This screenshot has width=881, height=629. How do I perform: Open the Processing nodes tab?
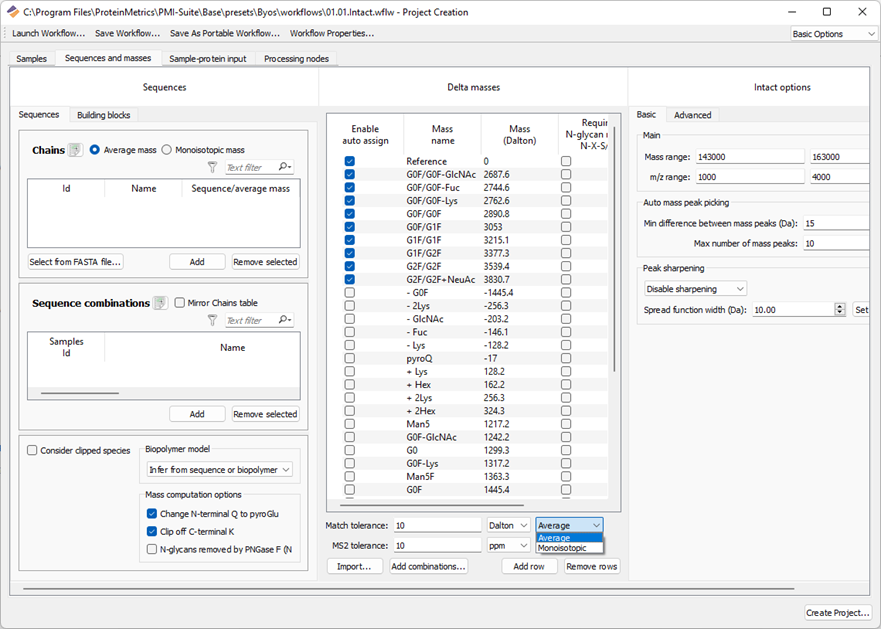294,59
